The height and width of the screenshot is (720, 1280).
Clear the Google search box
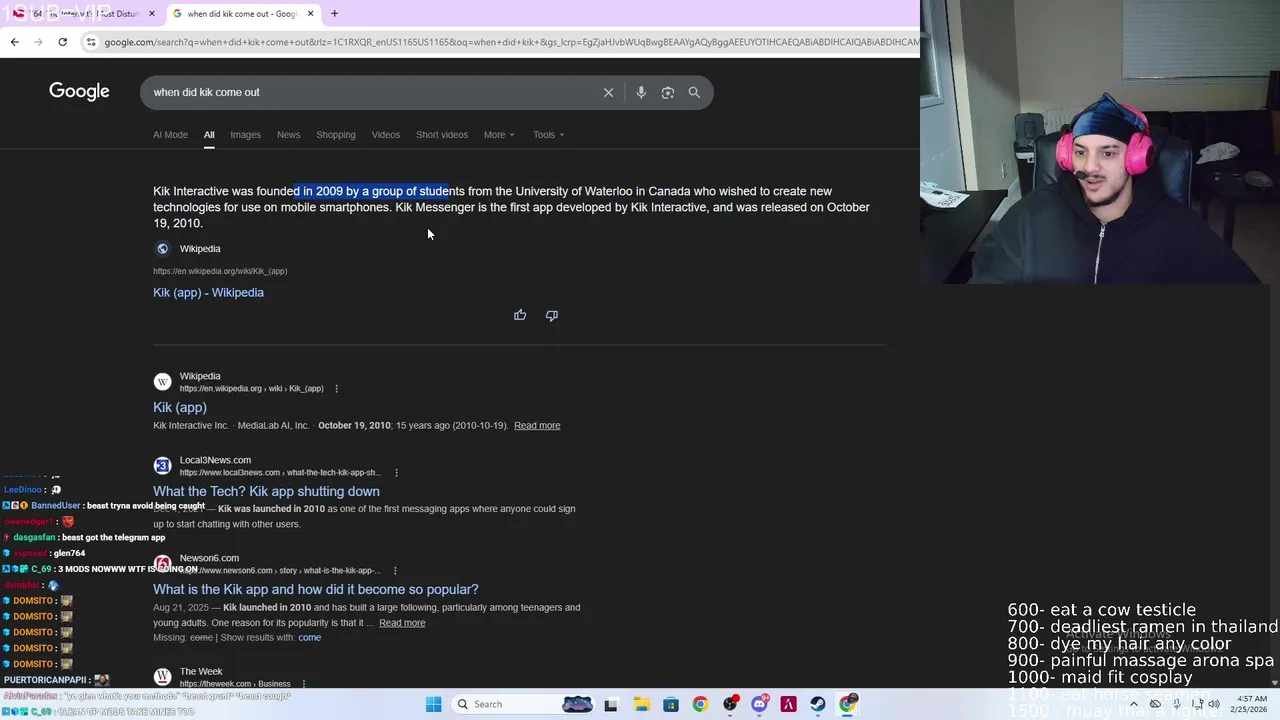coord(608,92)
